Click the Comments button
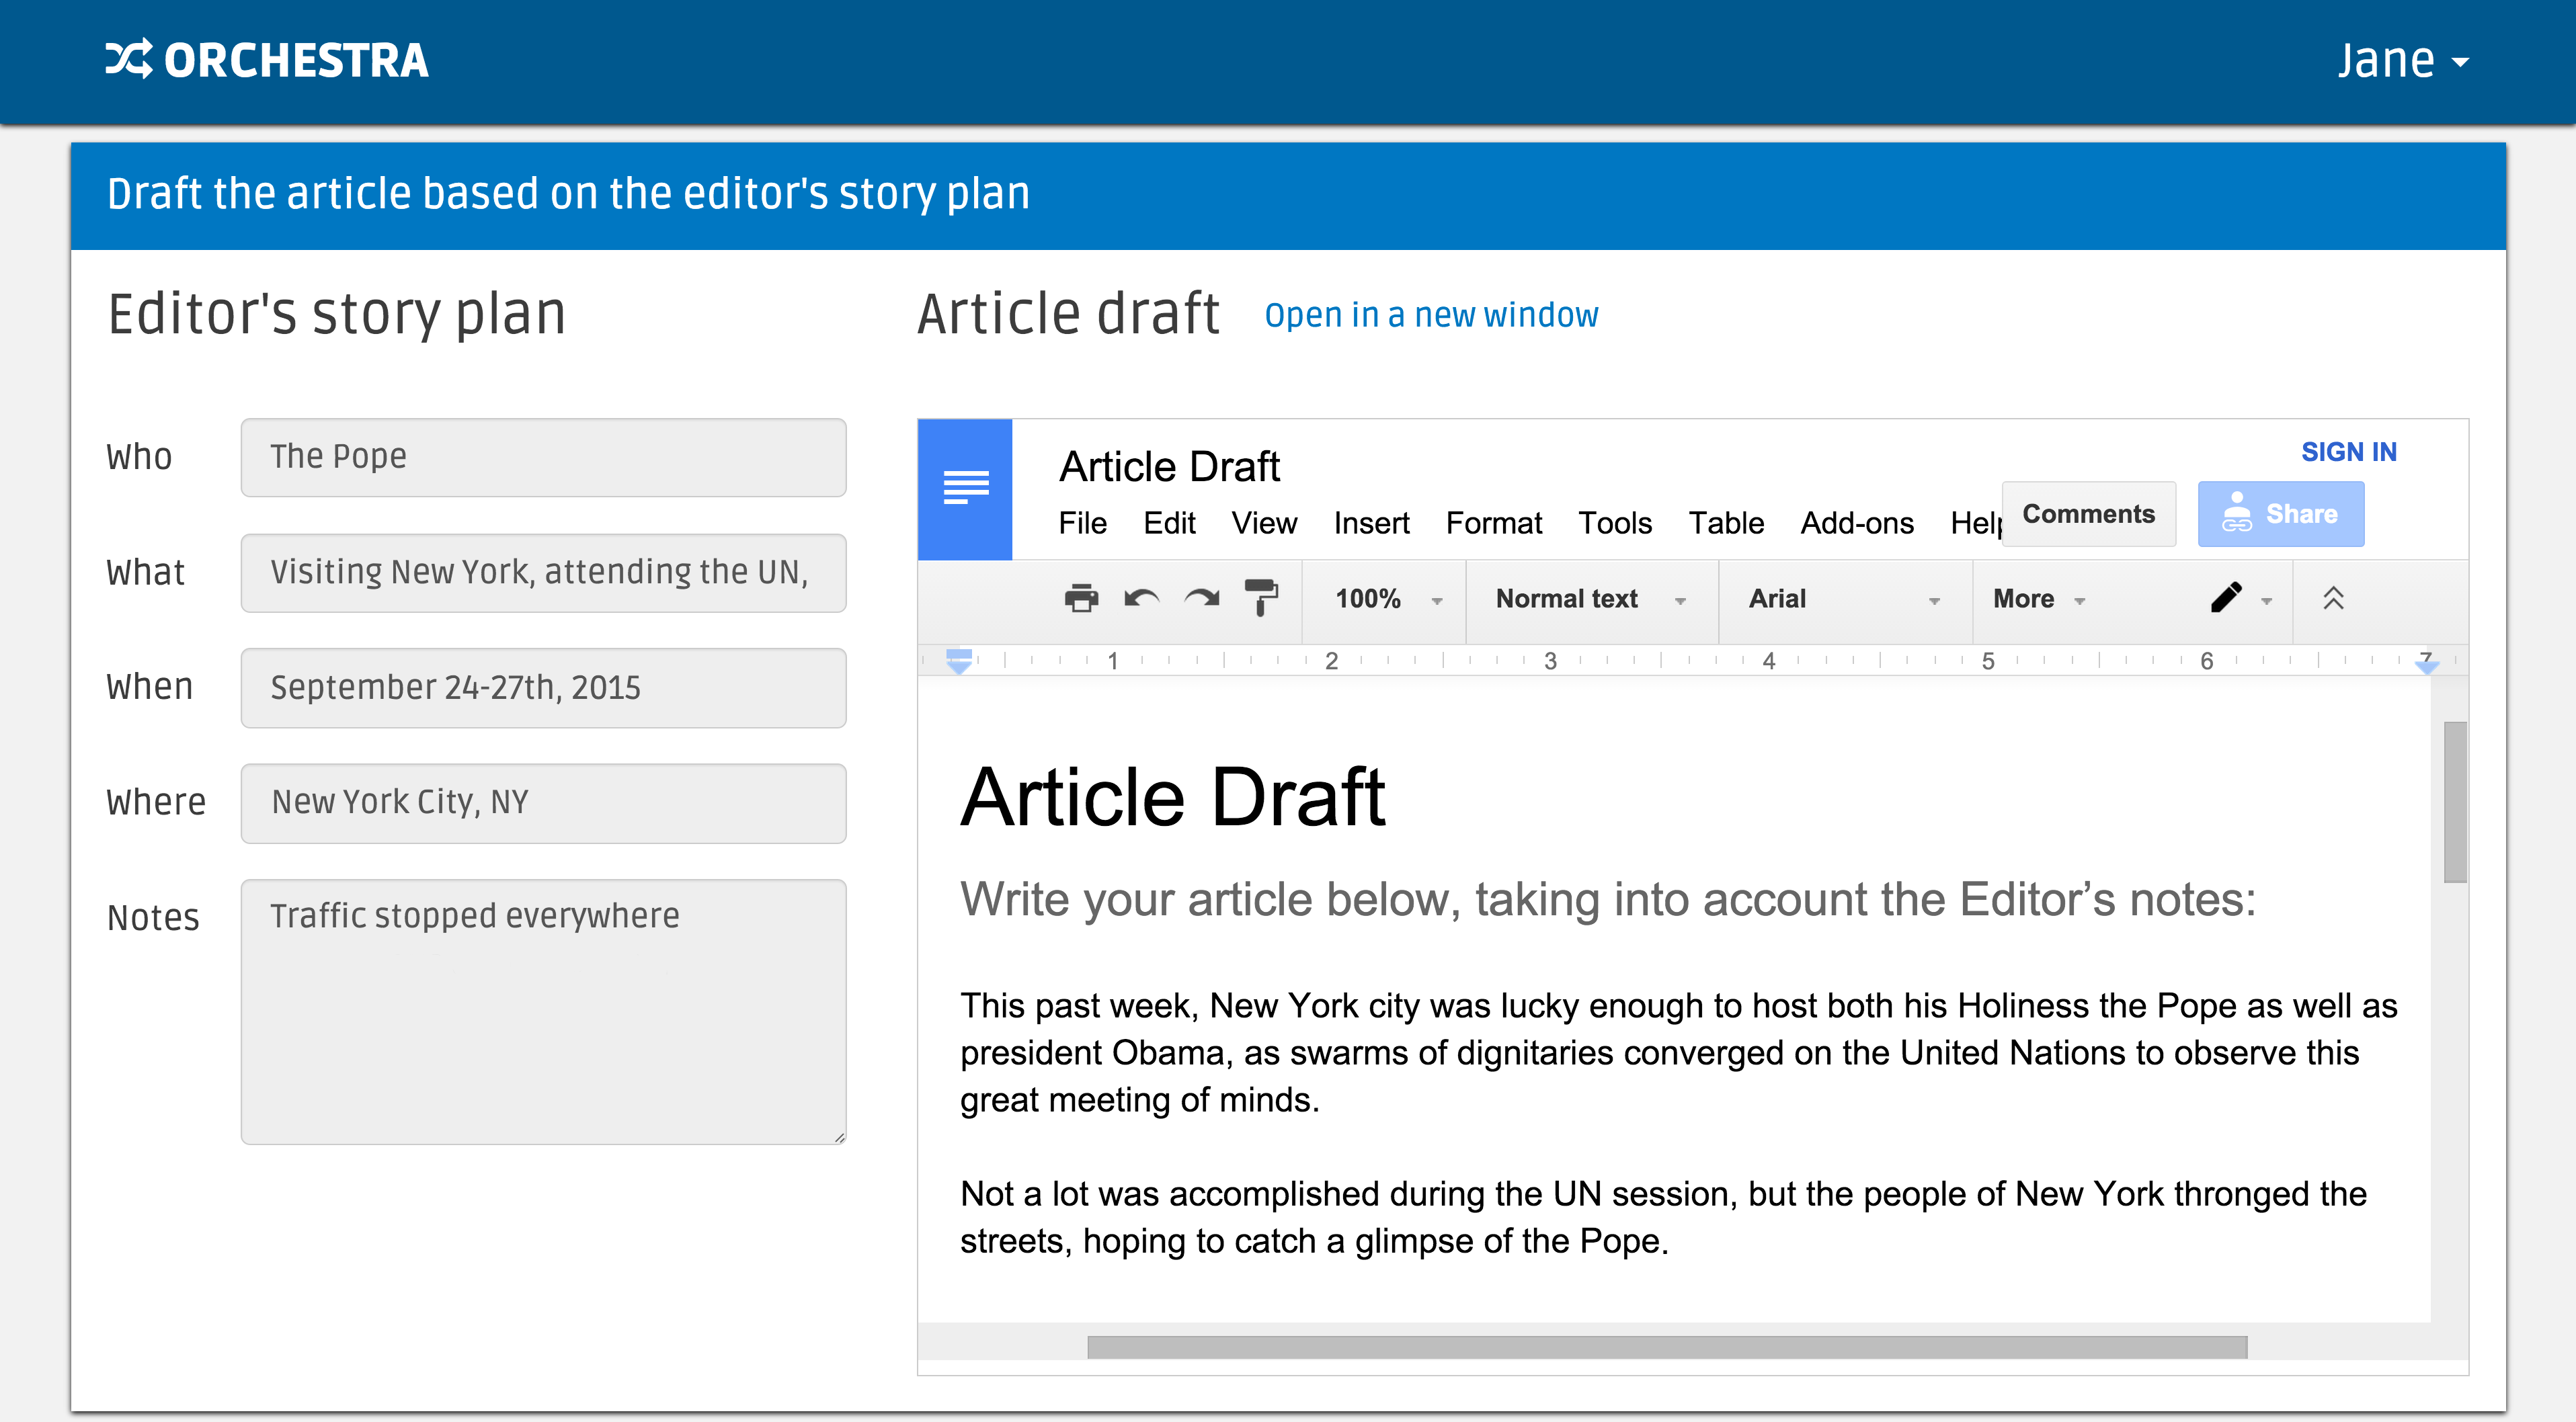This screenshot has height=1422, width=2576. (x=2088, y=514)
